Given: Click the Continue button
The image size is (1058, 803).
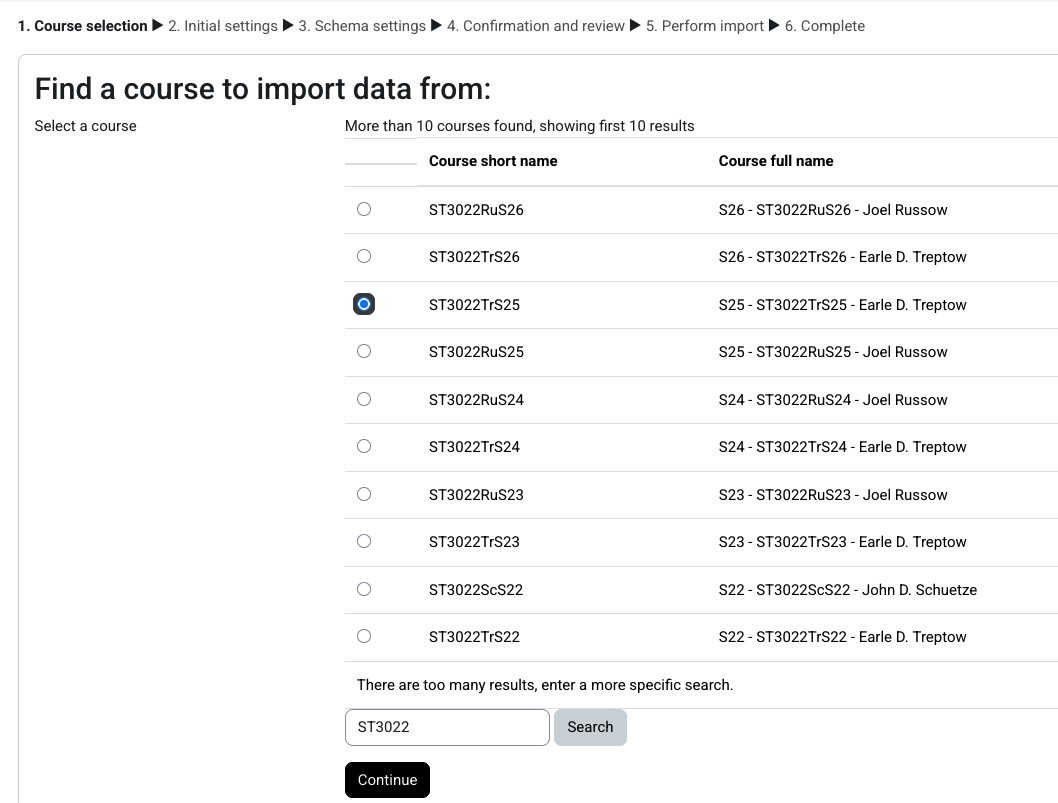Looking at the screenshot, I should [387, 780].
